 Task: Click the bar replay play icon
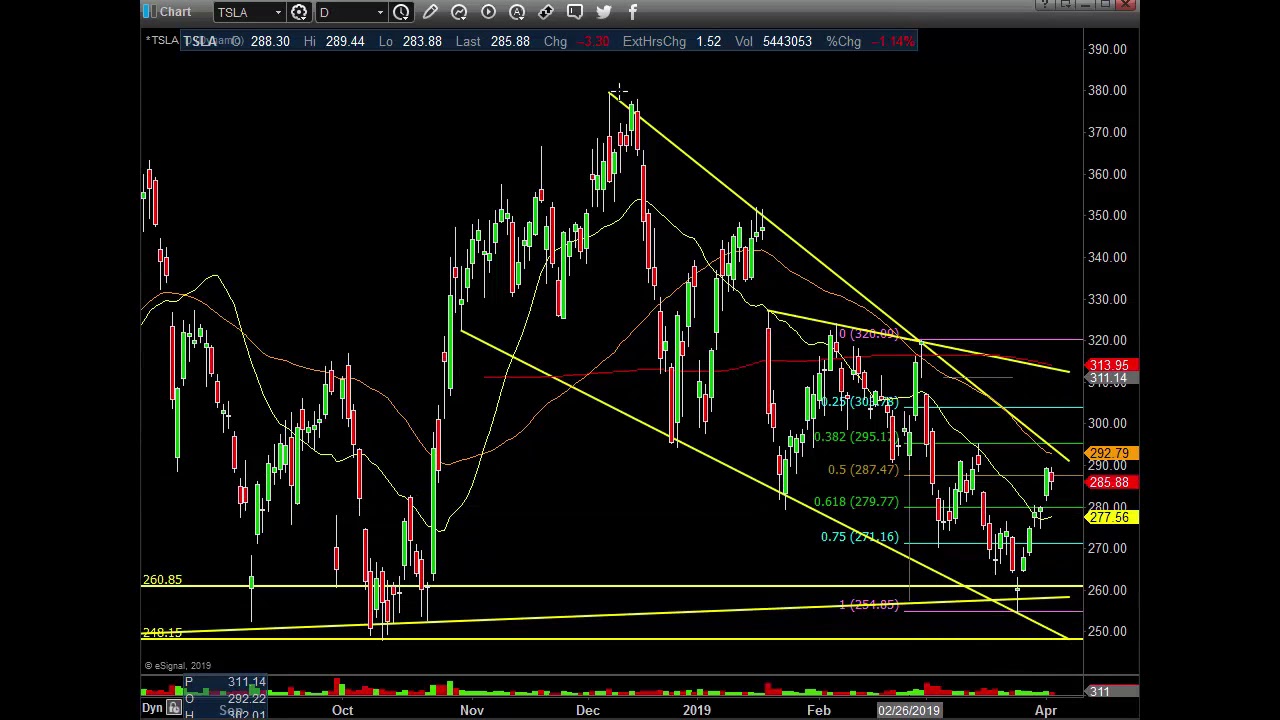click(x=488, y=12)
